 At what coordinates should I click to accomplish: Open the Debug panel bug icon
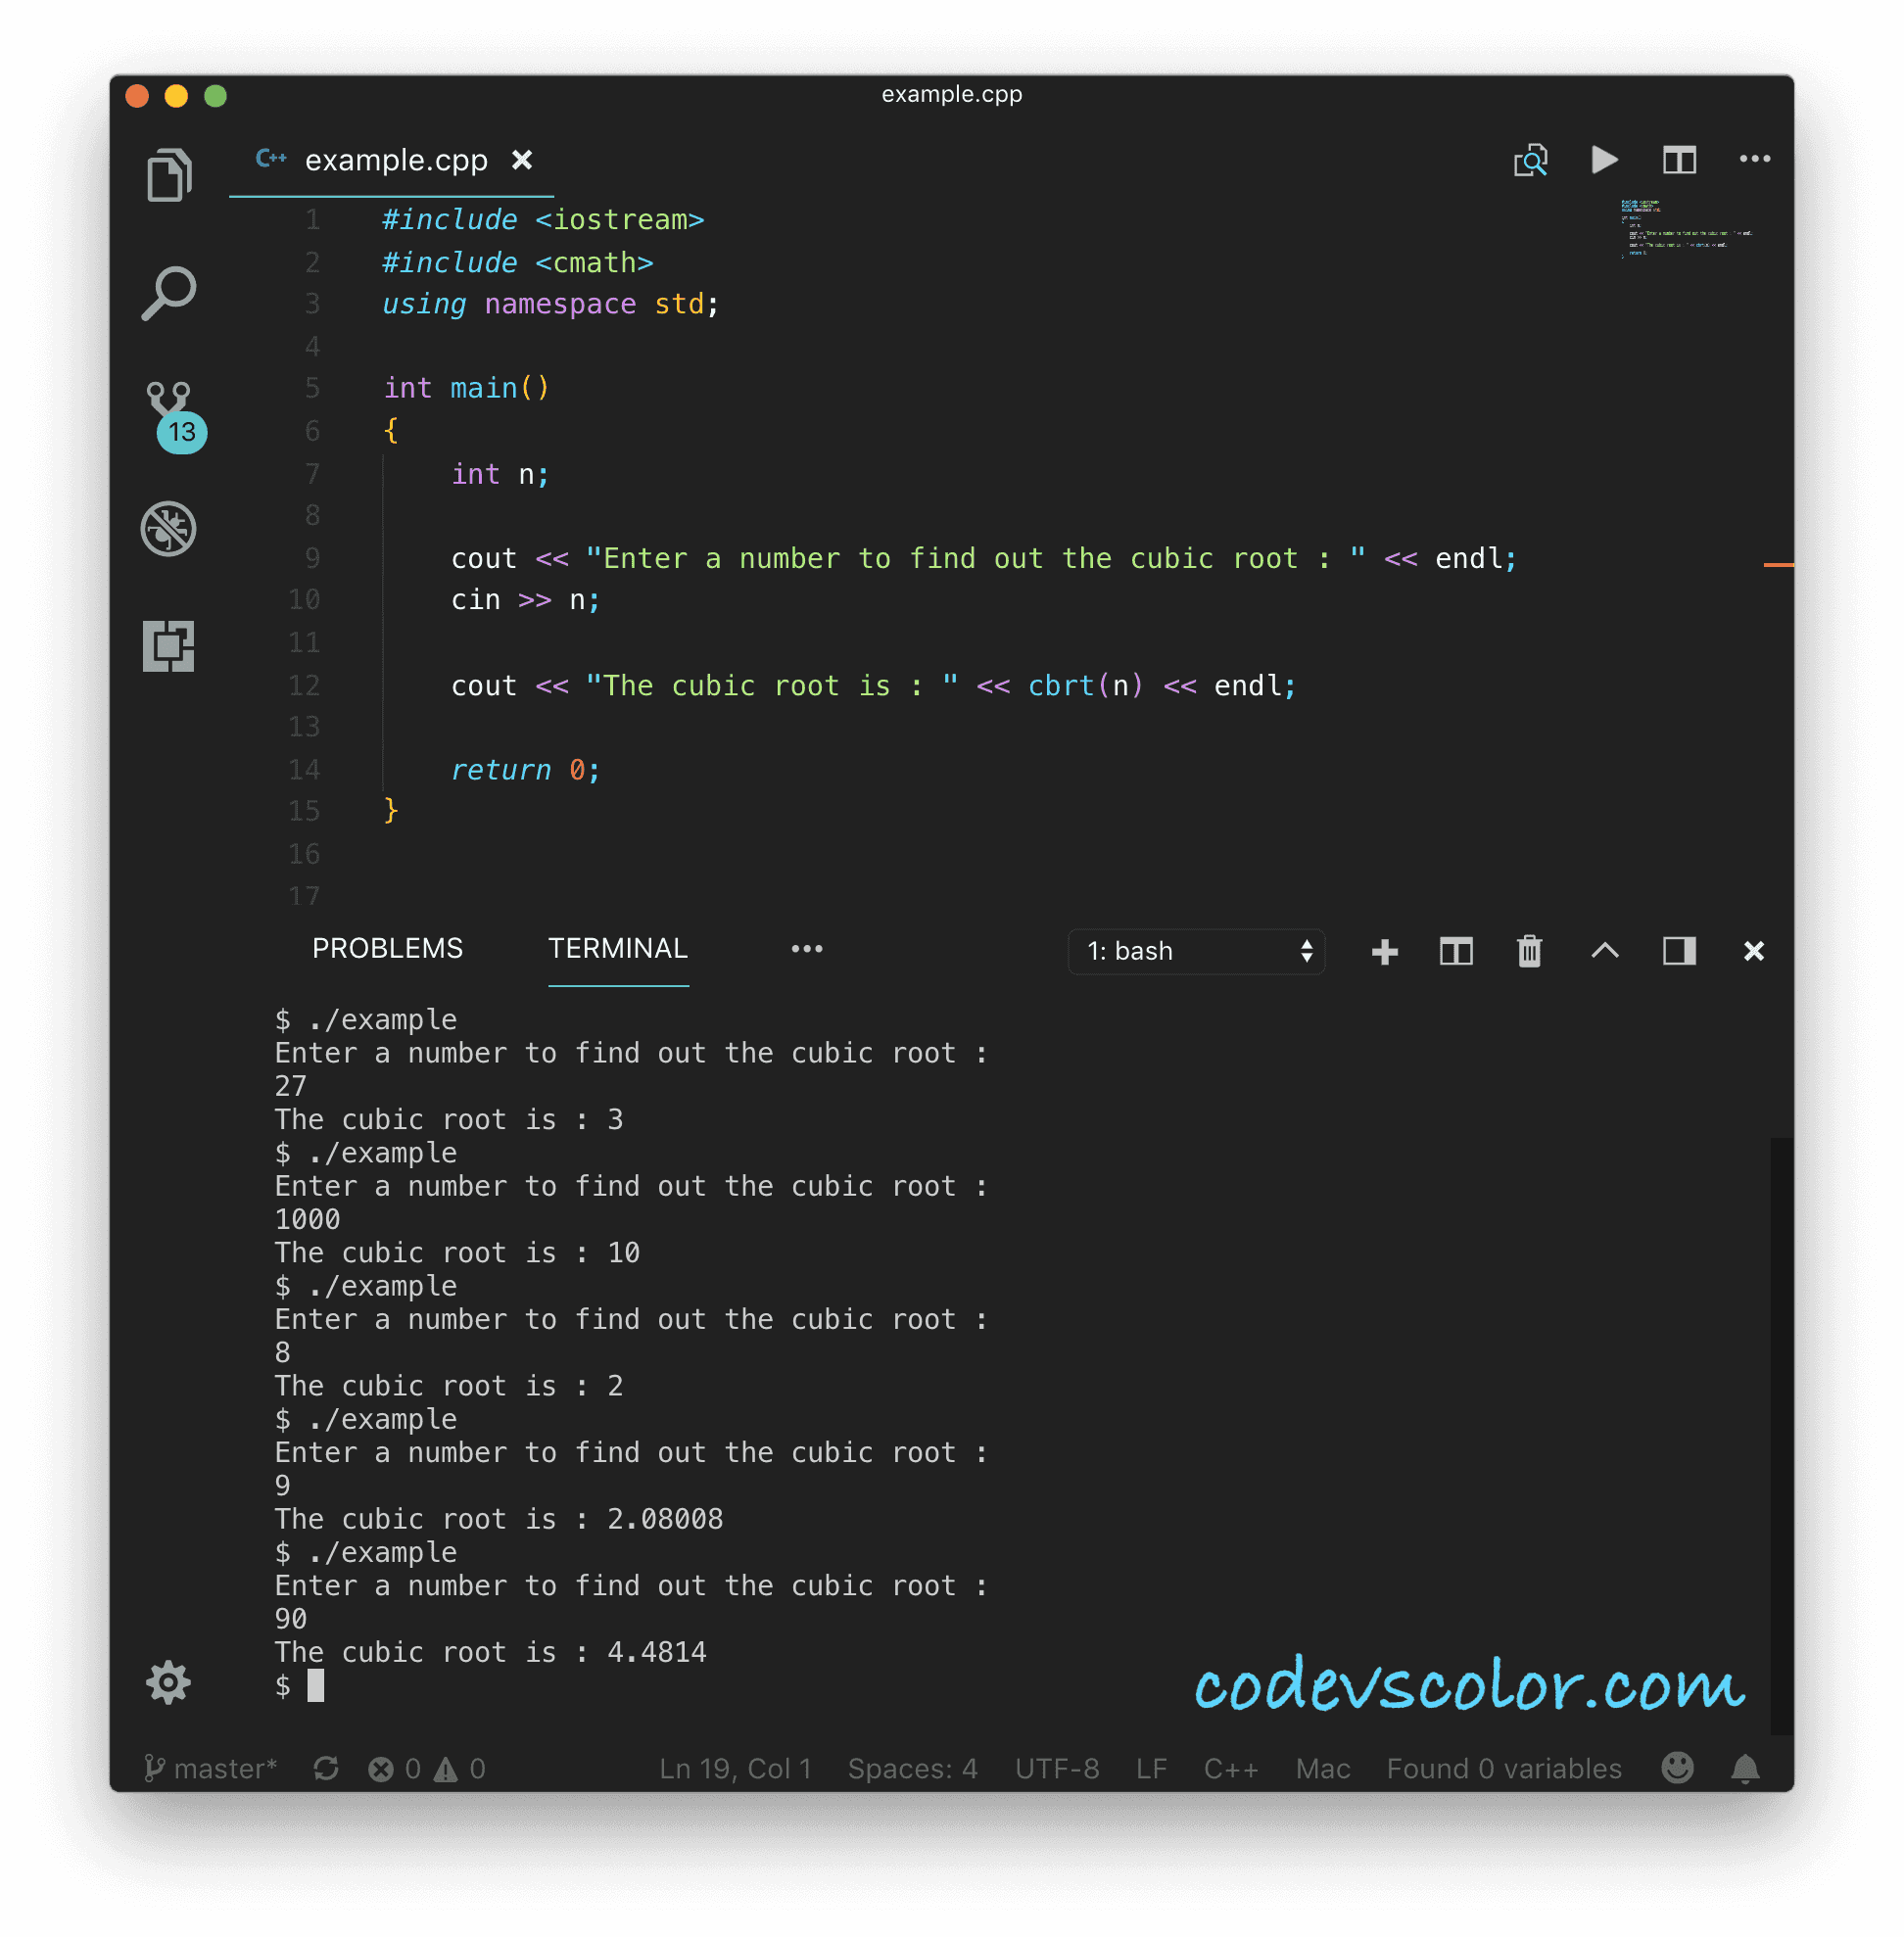tap(168, 528)
